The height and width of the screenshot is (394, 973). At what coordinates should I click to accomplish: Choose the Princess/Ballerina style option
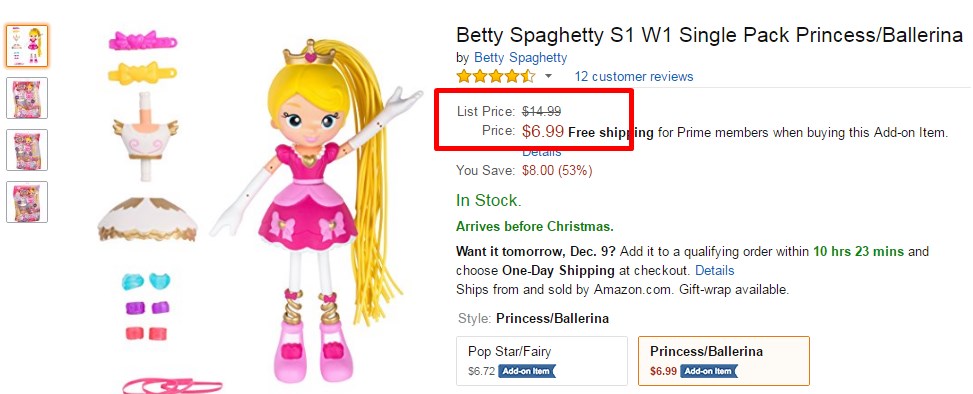(x=724, y=361)
